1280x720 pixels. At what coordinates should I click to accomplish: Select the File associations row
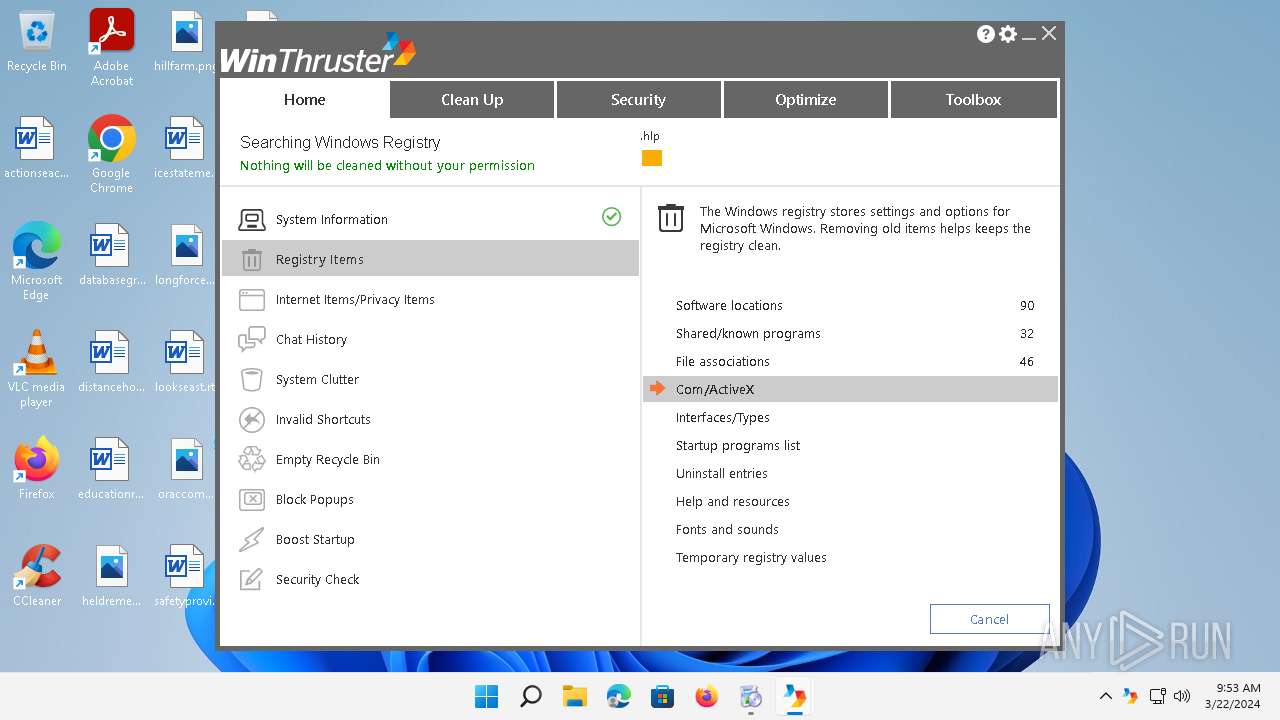[x=850, y=362]
